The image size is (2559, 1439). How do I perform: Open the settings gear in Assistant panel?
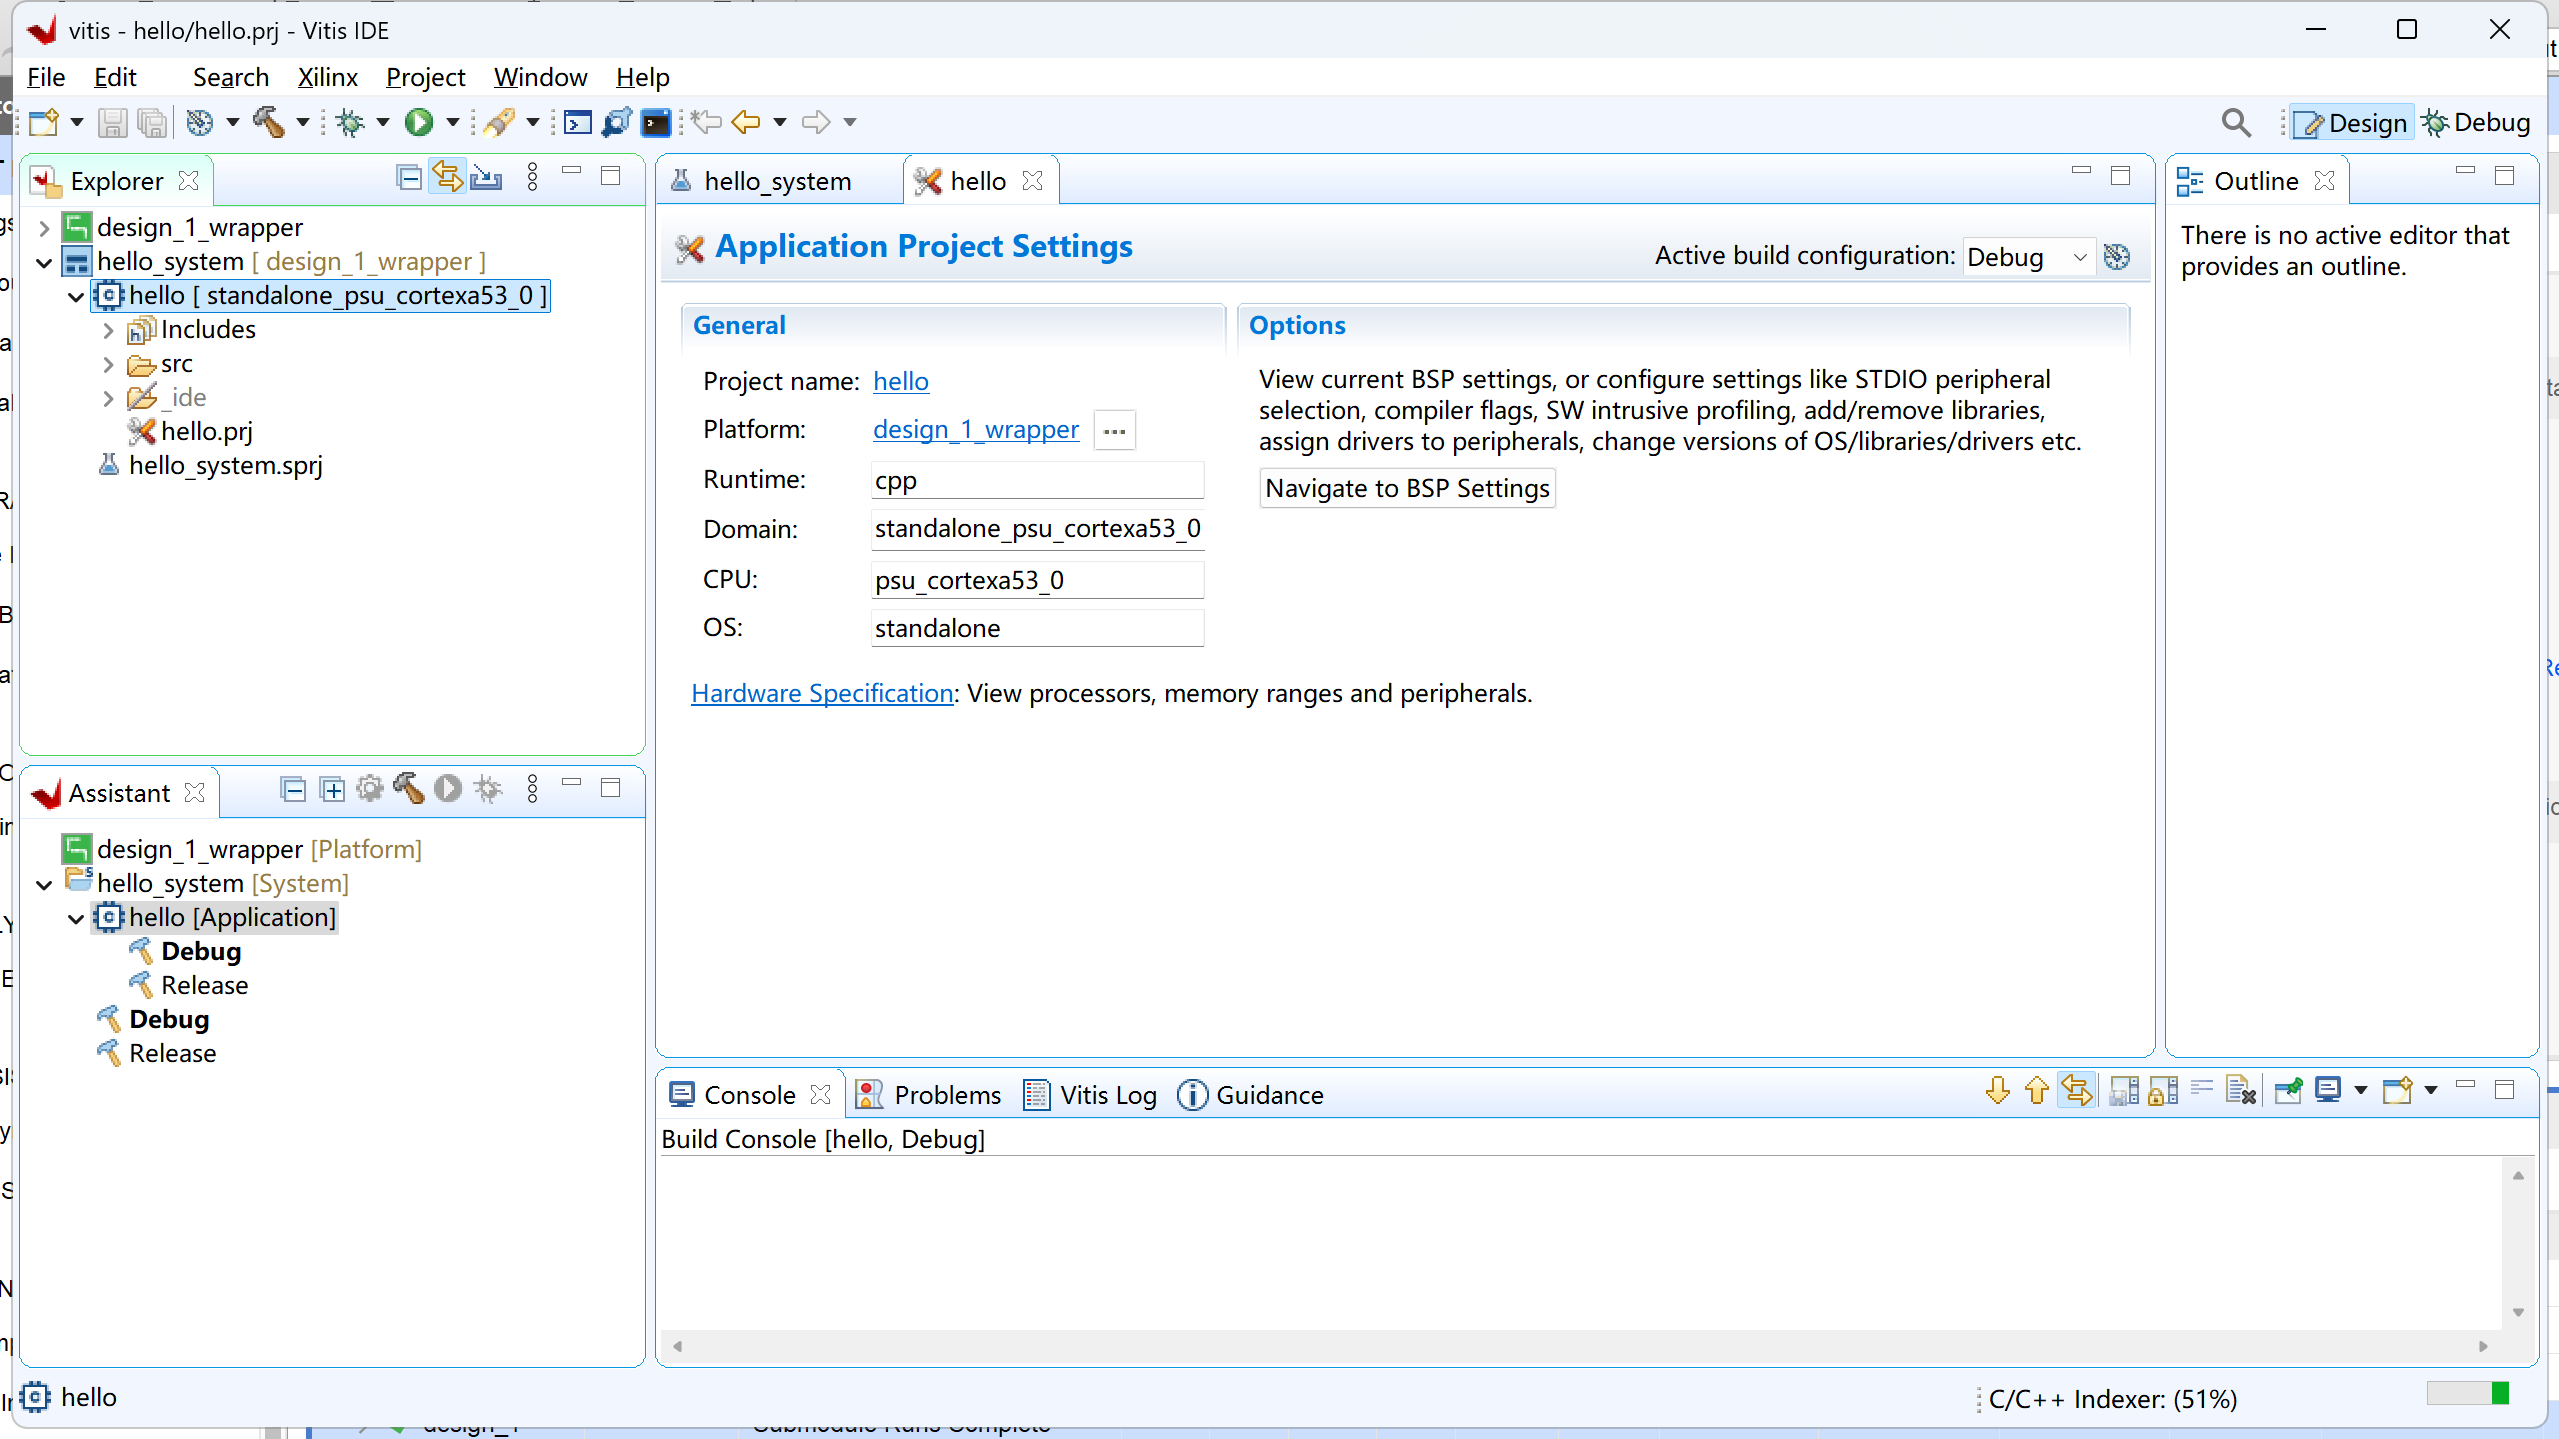tap(370, 789)
